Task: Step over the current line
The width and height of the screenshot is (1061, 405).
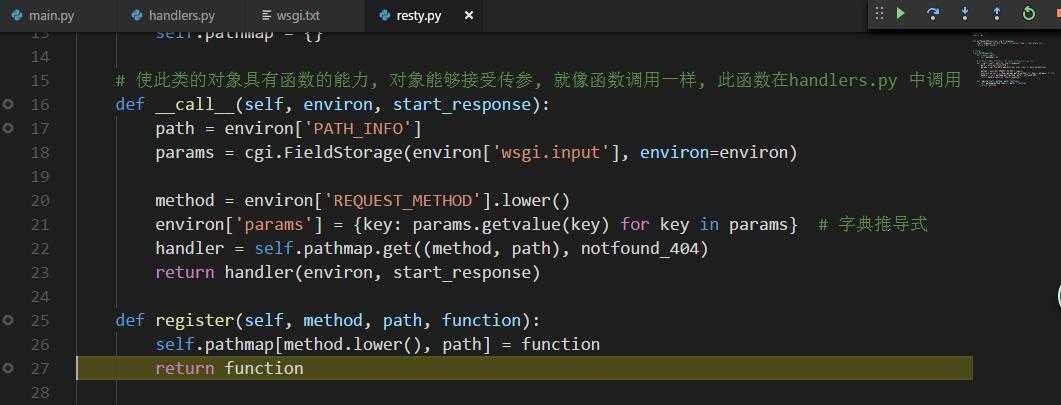Action: (x=933, y=14)
